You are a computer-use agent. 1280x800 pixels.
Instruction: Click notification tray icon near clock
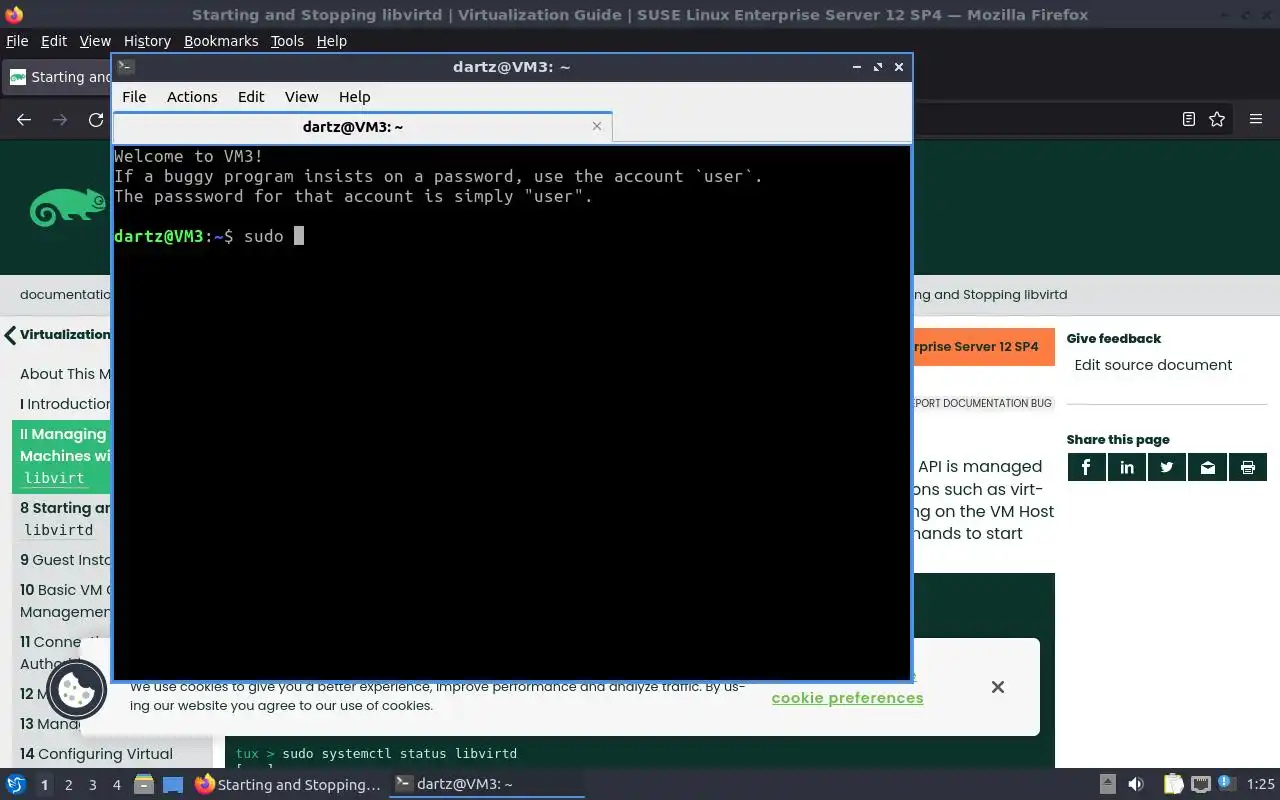click(x=1226, y=784)
